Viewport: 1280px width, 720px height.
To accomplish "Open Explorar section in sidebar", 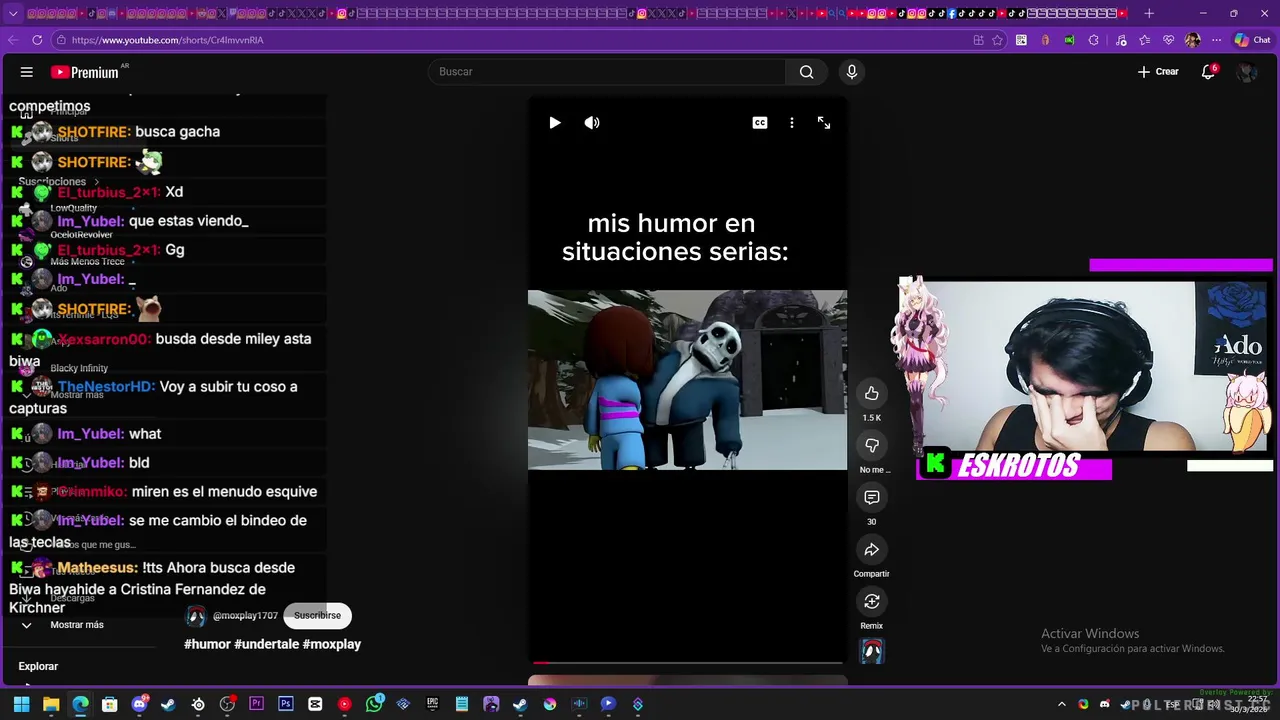I will pos(38,666).
